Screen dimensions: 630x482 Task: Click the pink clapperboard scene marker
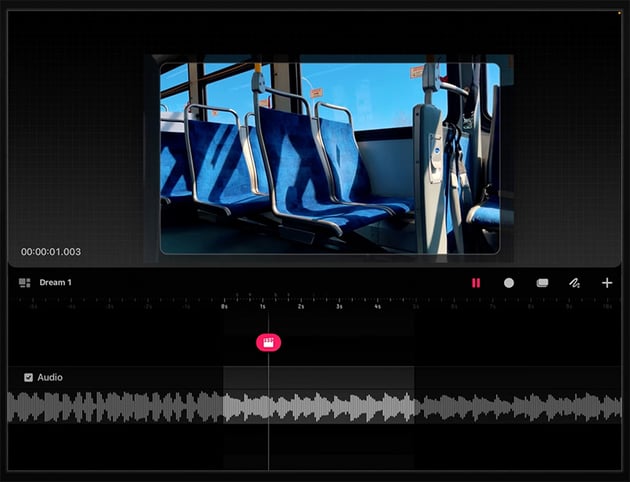click(x=268, y=343)
